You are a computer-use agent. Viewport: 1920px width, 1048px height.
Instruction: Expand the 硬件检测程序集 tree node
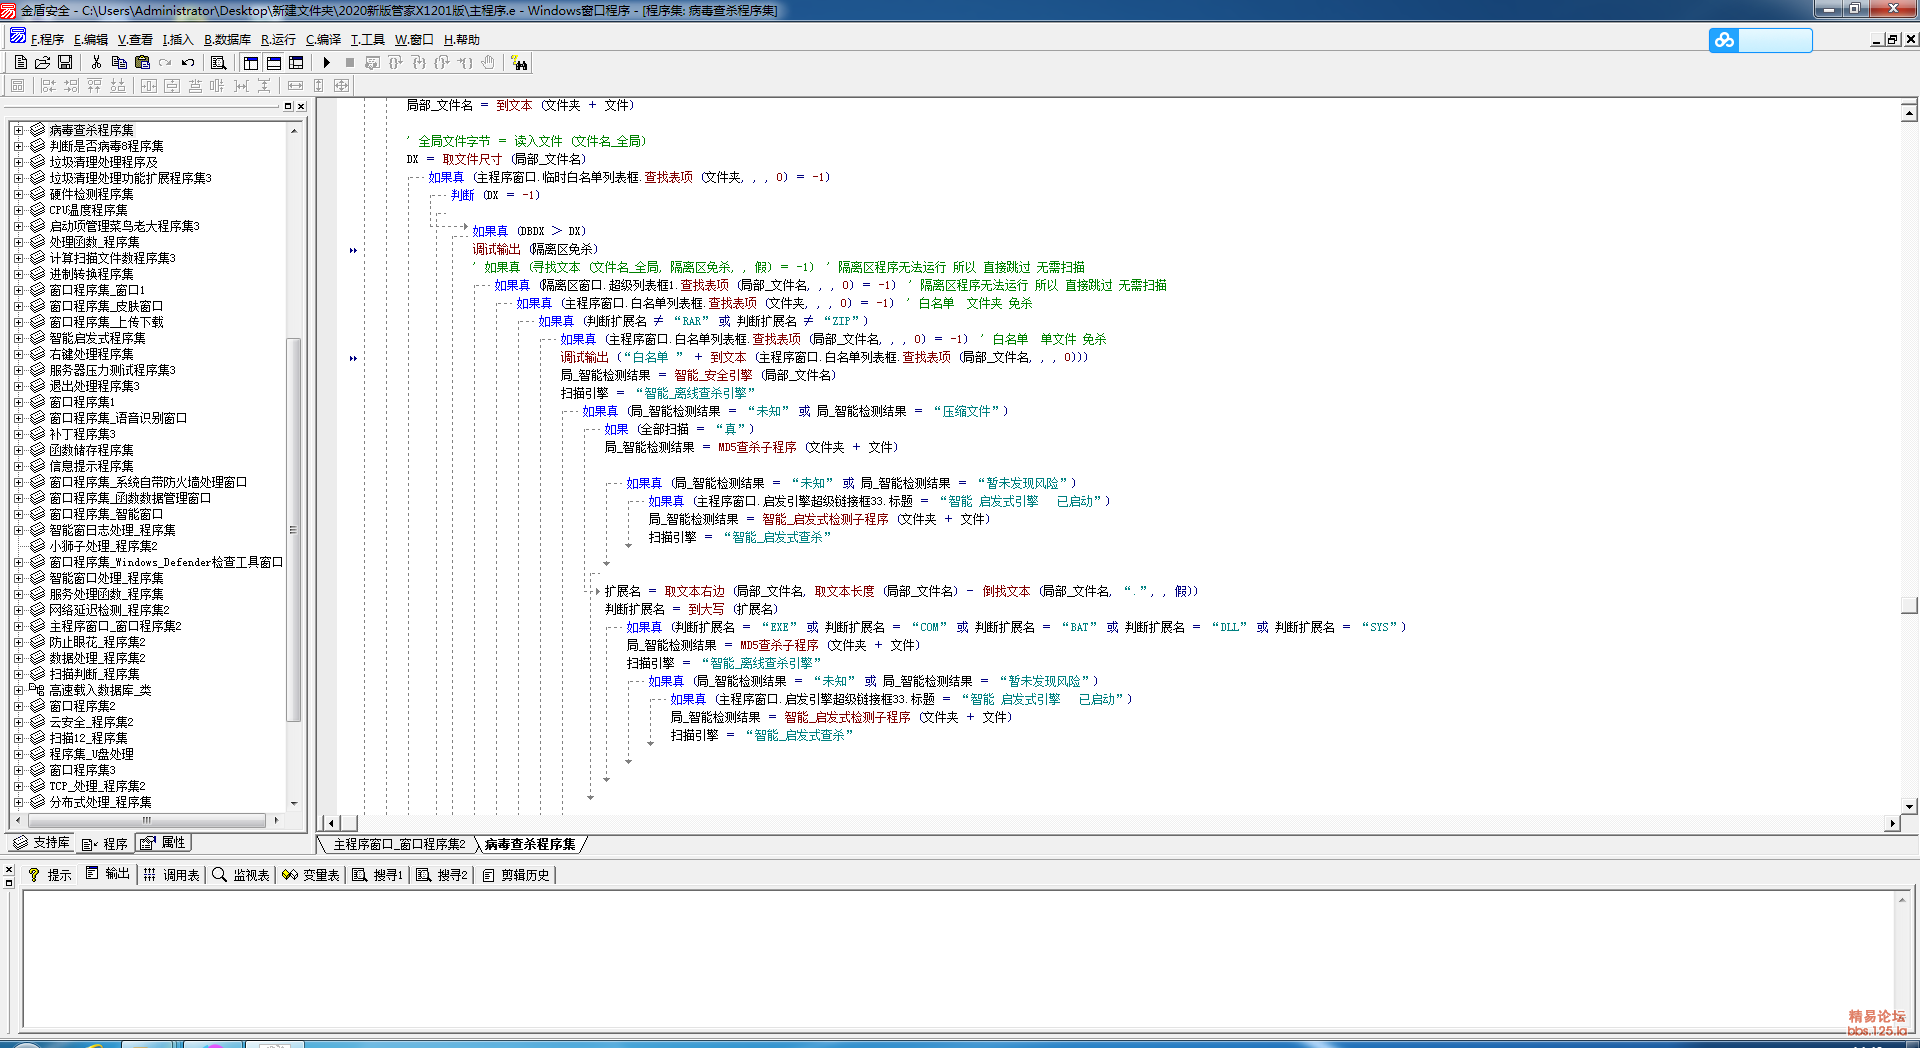pyautogui.click(x=18, y=194)
